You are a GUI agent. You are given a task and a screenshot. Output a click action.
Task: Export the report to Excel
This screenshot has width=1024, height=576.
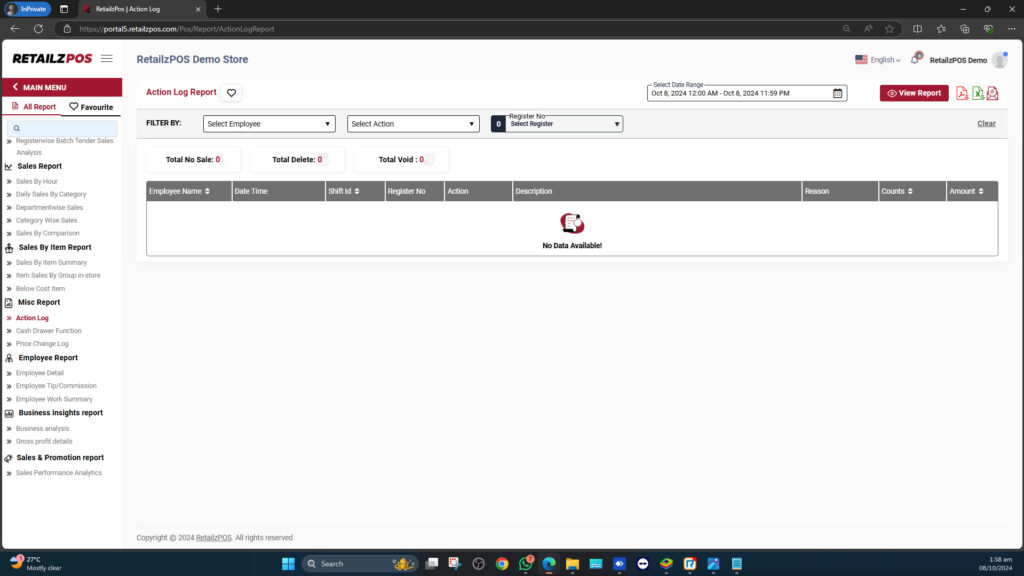tap(977, 93)
